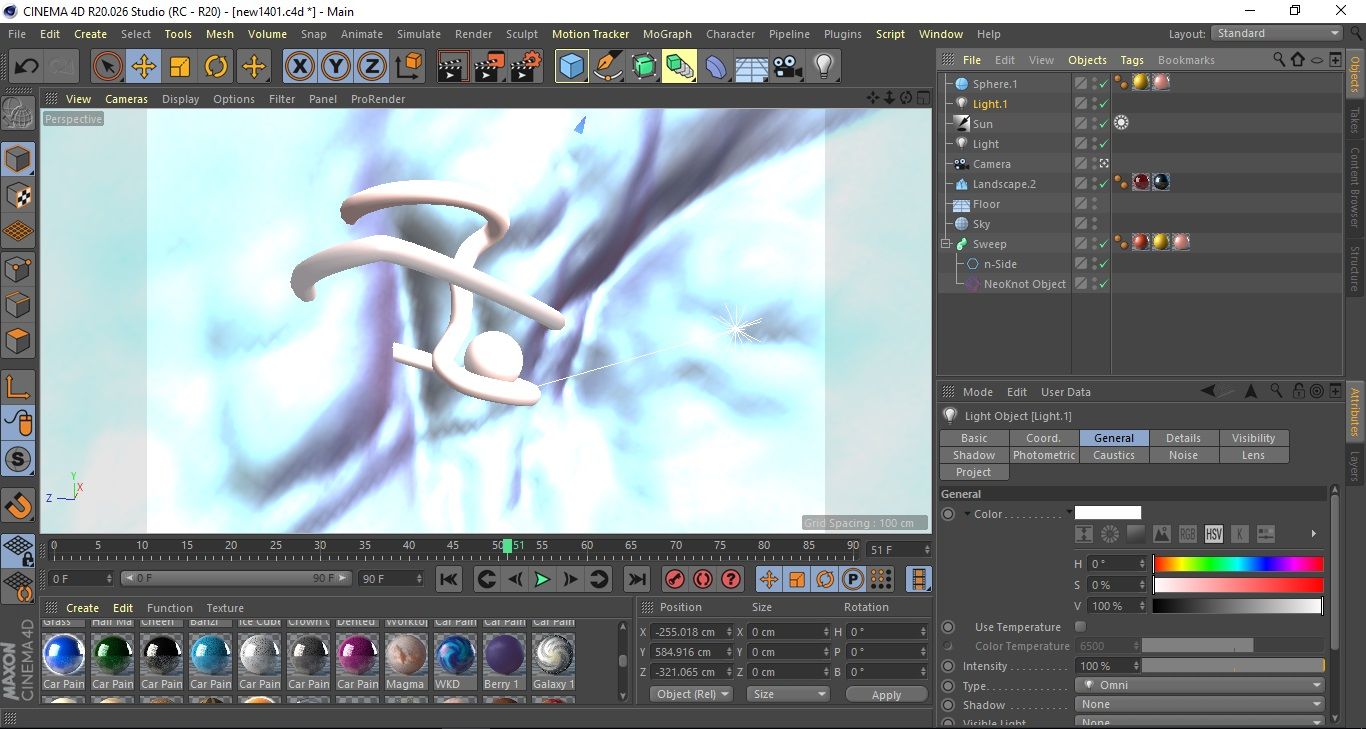
Task: Click the Undo arrow icon
Action: pos(27,67)
